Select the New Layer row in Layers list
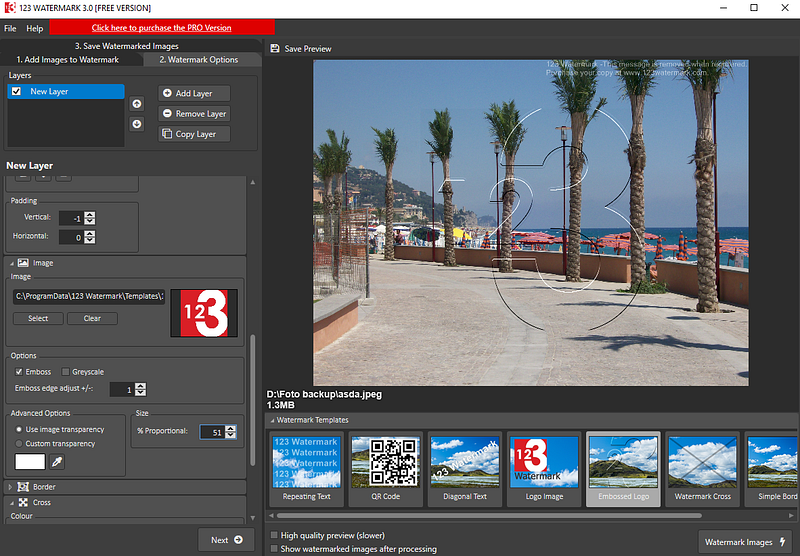The width and height of the screenshot is (800, 556). pos(66,91)
